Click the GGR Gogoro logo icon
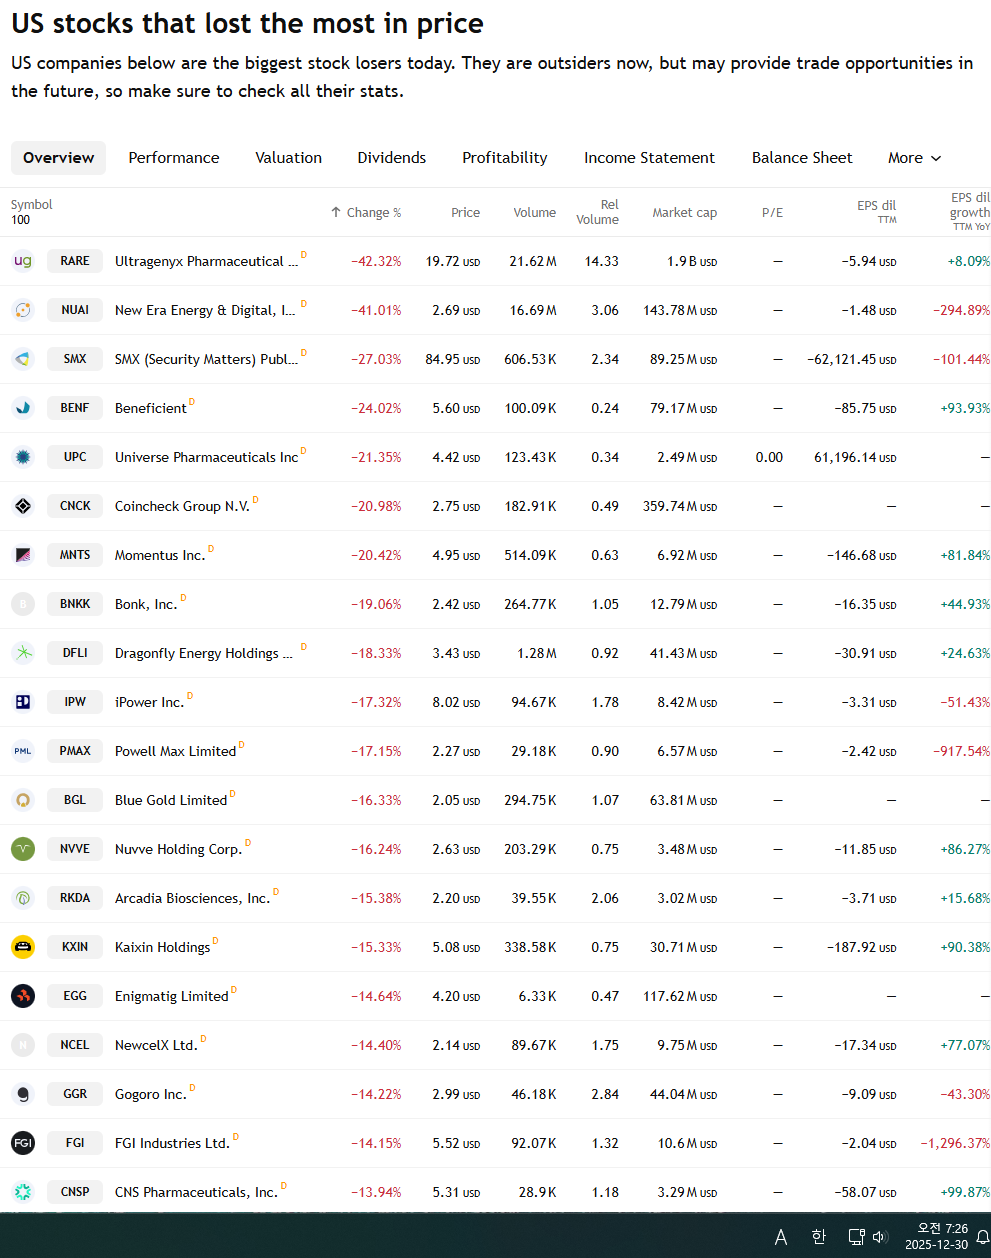 click(23, 1094)
